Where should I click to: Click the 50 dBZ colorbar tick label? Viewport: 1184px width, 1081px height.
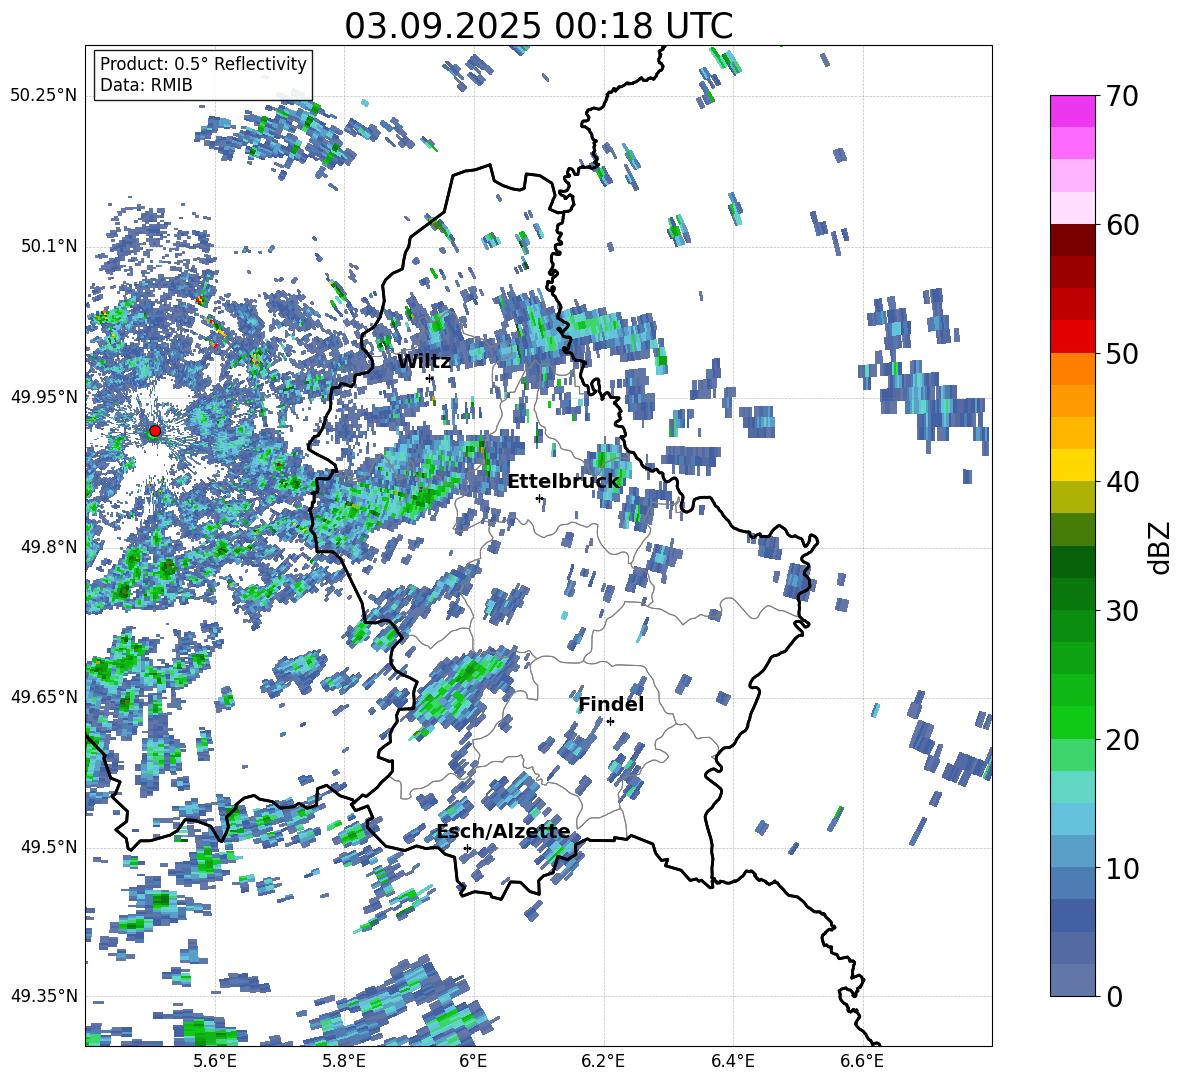[1122, 353]
